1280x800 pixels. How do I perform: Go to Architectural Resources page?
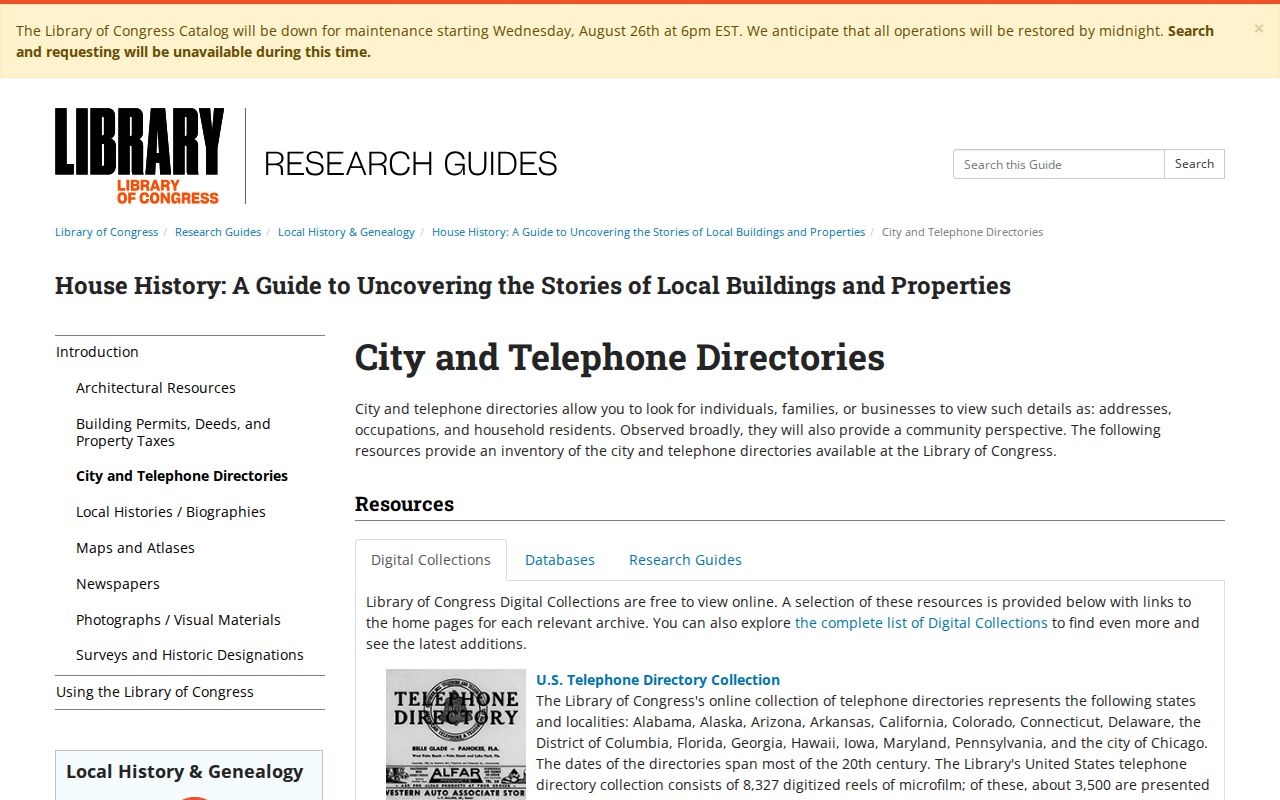(x=156, y=388)
